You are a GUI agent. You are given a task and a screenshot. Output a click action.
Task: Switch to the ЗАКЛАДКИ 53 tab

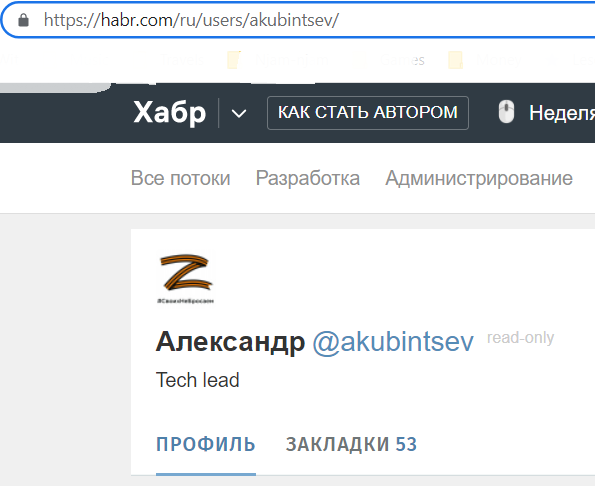click(351, 444)
